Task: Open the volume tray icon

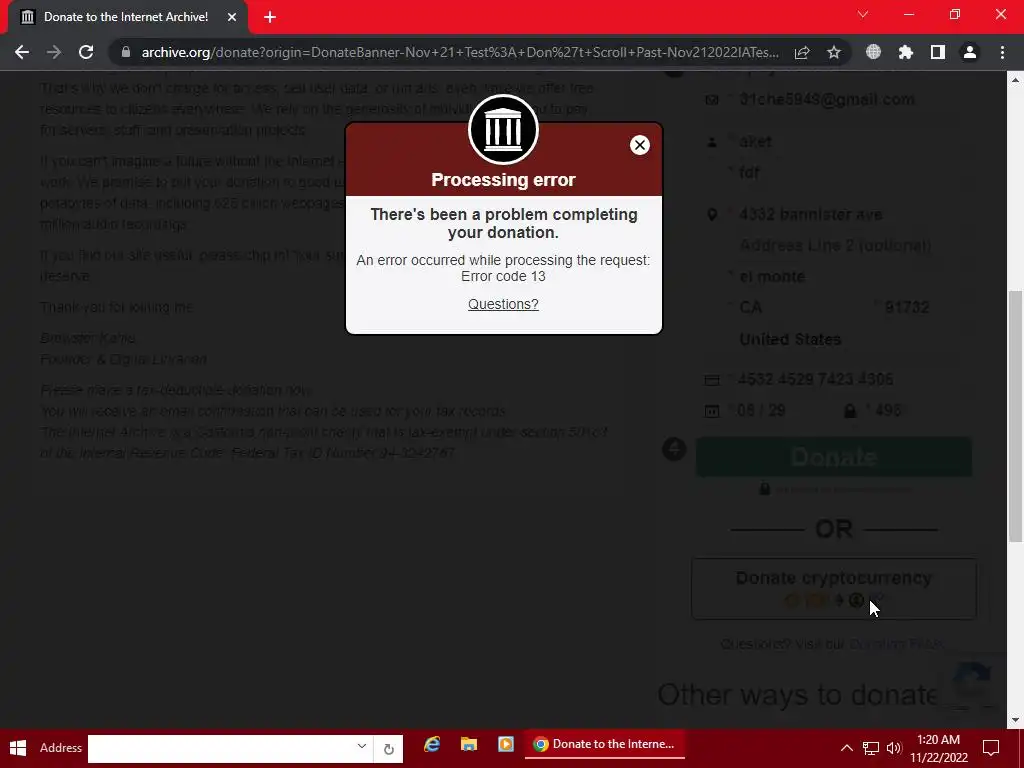Action: coord(894,748)
